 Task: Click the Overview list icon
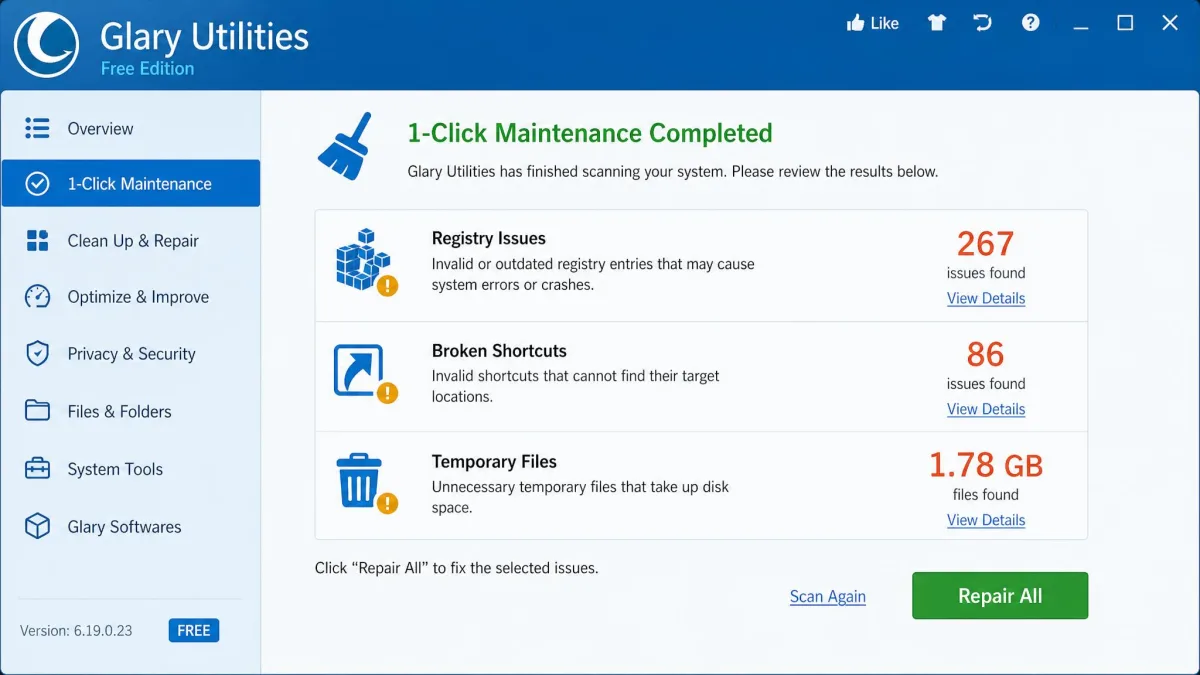coord(37,128)
